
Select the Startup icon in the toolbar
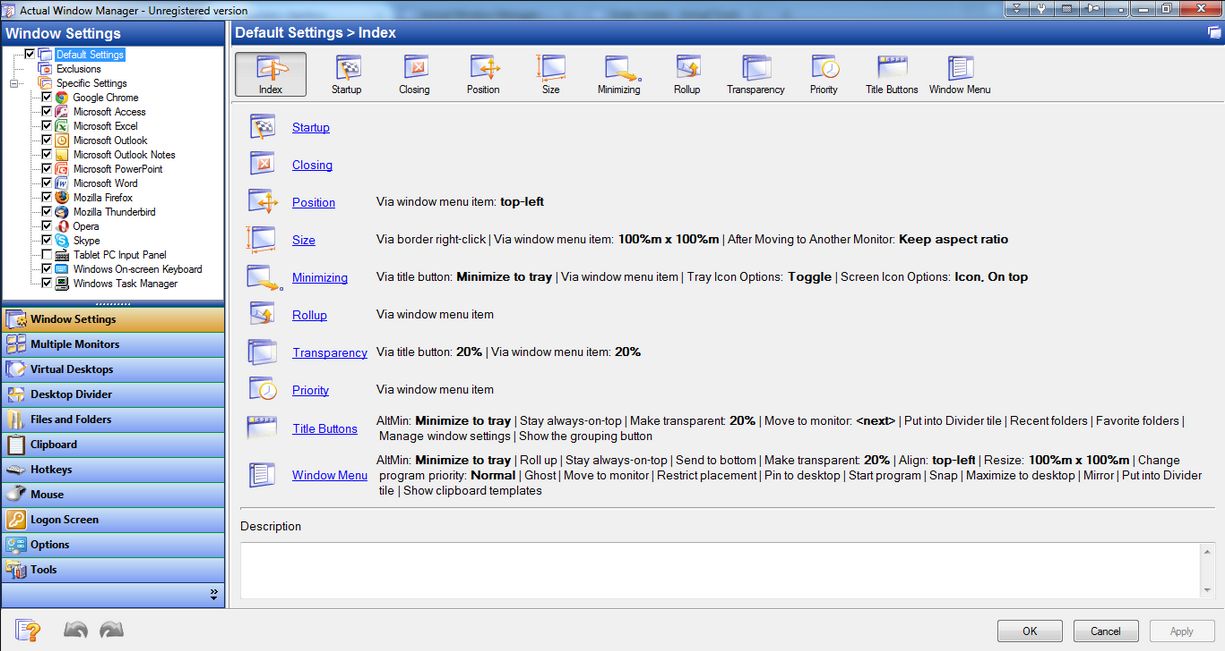tap(347, 73)
